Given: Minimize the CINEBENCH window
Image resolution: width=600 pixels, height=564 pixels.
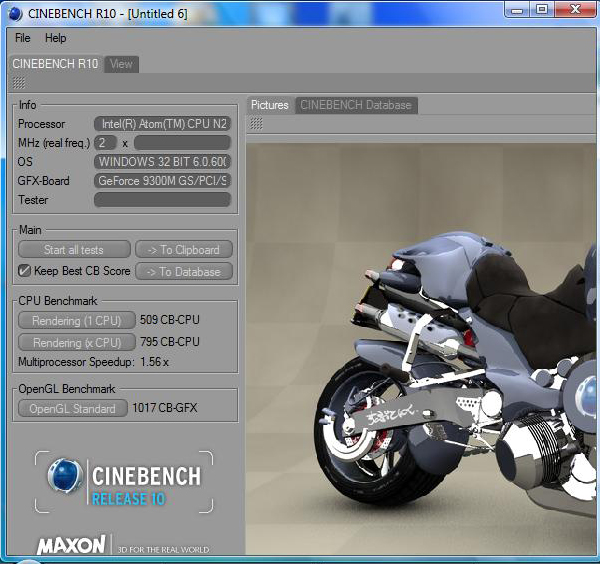Looking at the screenshot, I should pyautogui.click(x=517, y=10).
